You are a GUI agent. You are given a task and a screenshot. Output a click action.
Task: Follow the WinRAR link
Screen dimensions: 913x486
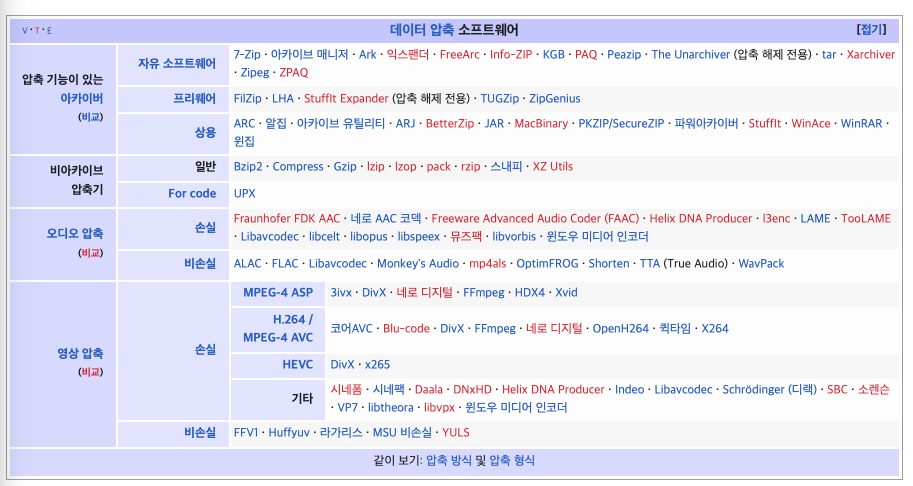(x=861, y=123)
